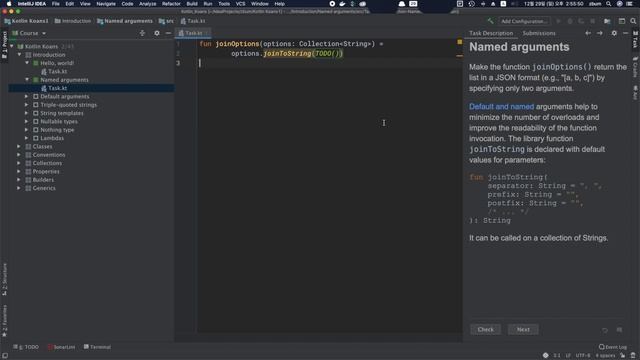The image size is (640, 360).
Task: Open the Analyze menu
Action: click(147, 4)
